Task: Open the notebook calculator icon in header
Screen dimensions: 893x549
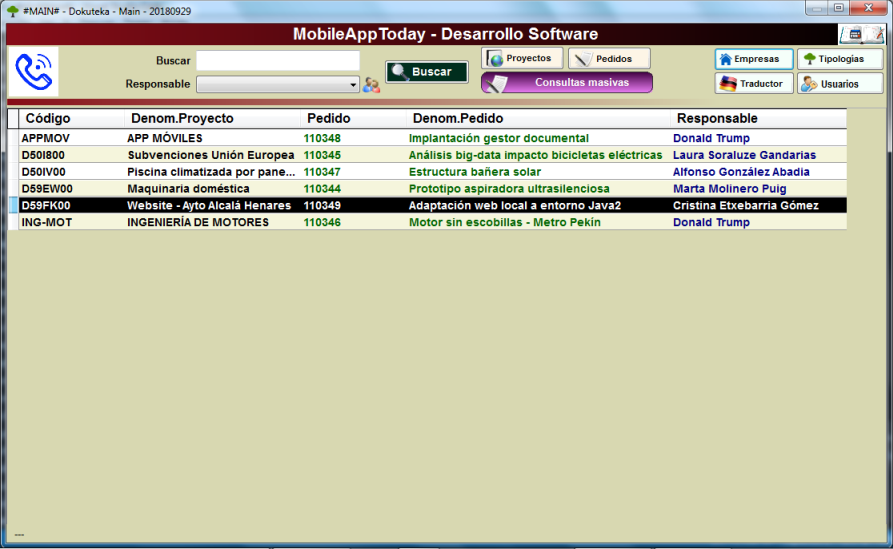Action: 861,34
